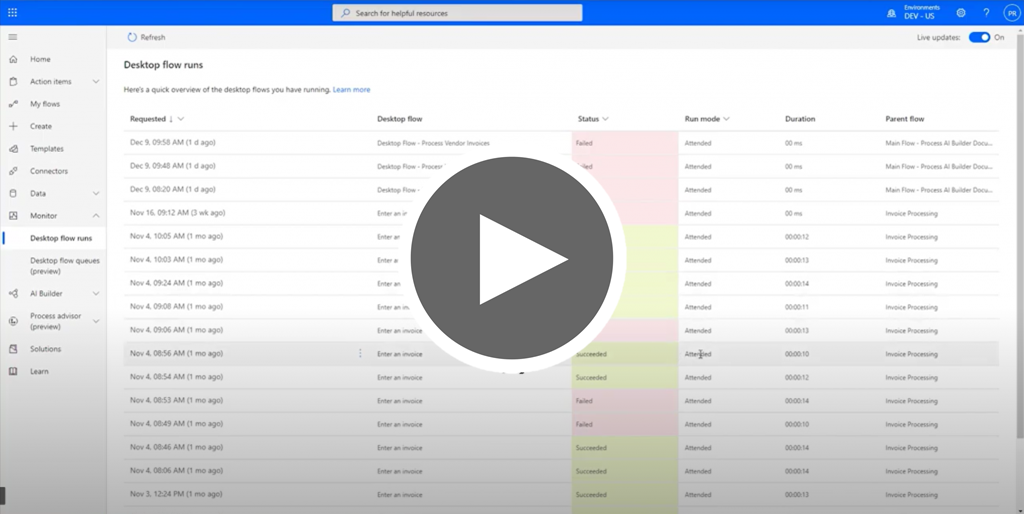This screenshot has width=1024, height=515.
Task: Open Desktop Flow - Process Vendor Invoices
Action: tap(433, 143)
